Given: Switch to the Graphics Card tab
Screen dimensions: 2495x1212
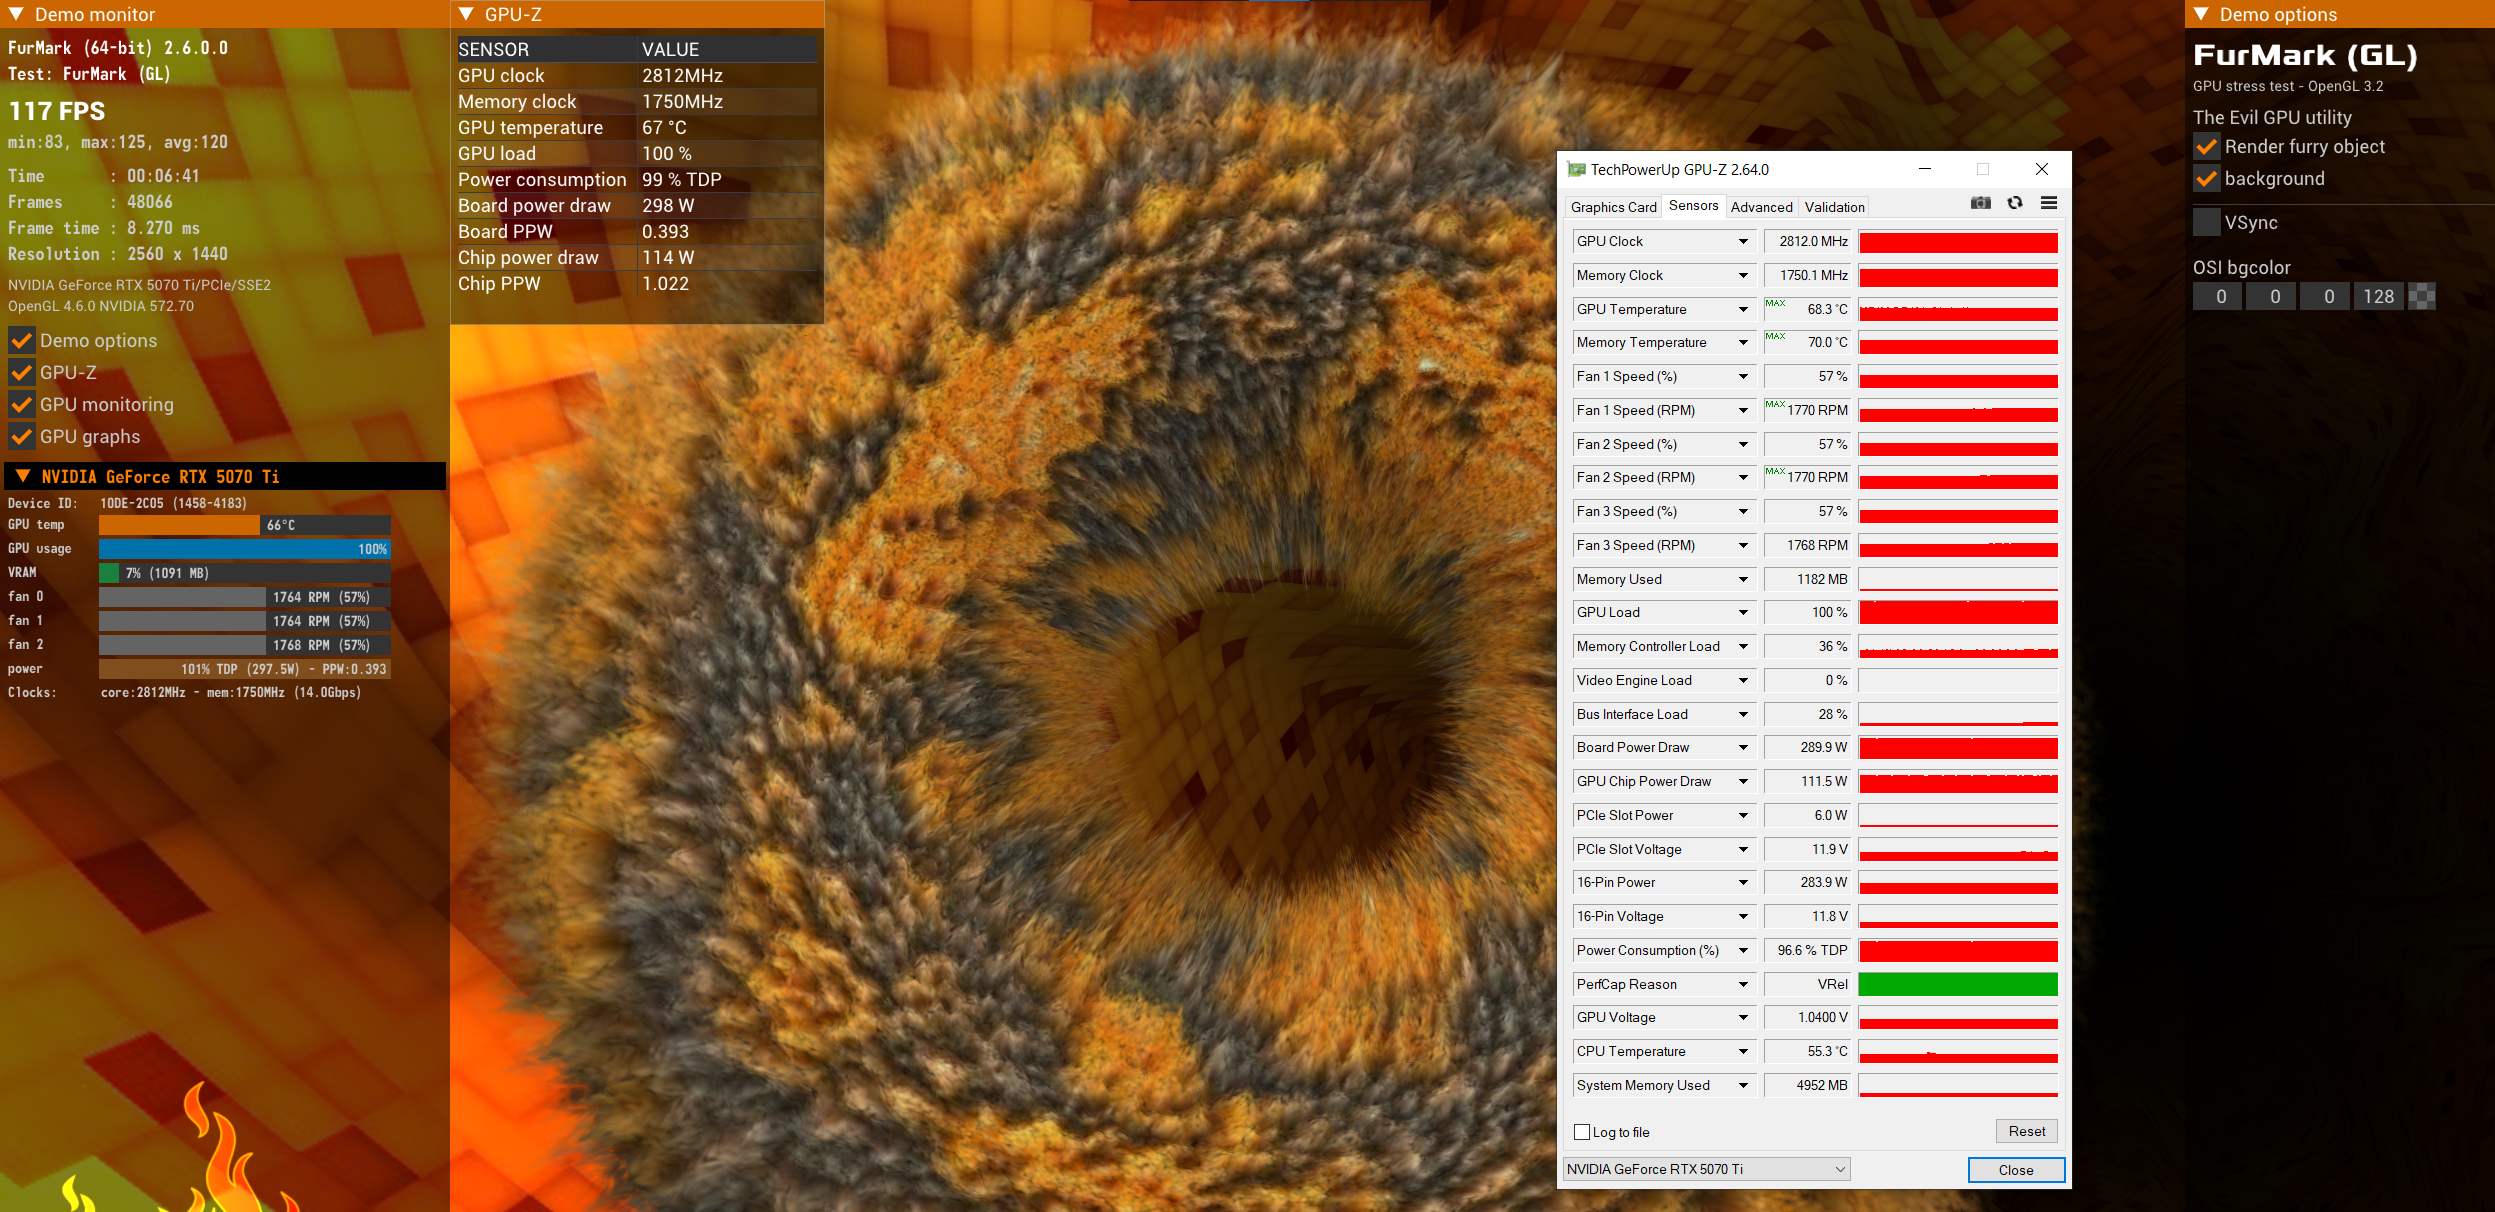Looking at the screenshot, I should click(x=1613, y=207).
